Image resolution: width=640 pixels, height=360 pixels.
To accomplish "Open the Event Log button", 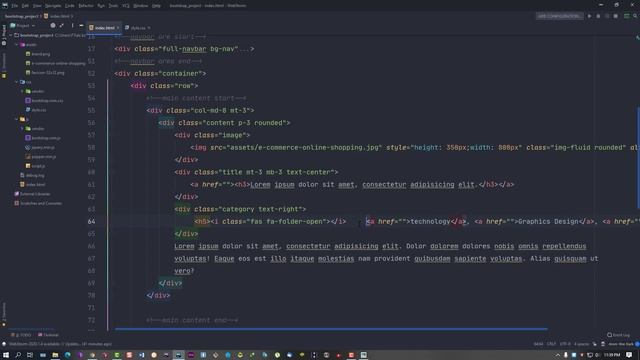I will point(618,335).
